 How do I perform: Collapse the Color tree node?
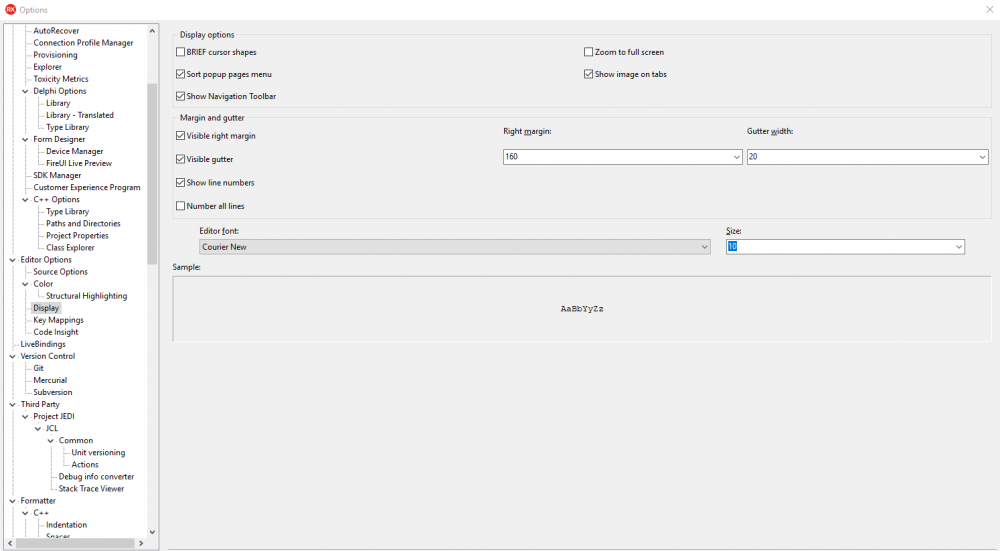click(x=26, y=284)
